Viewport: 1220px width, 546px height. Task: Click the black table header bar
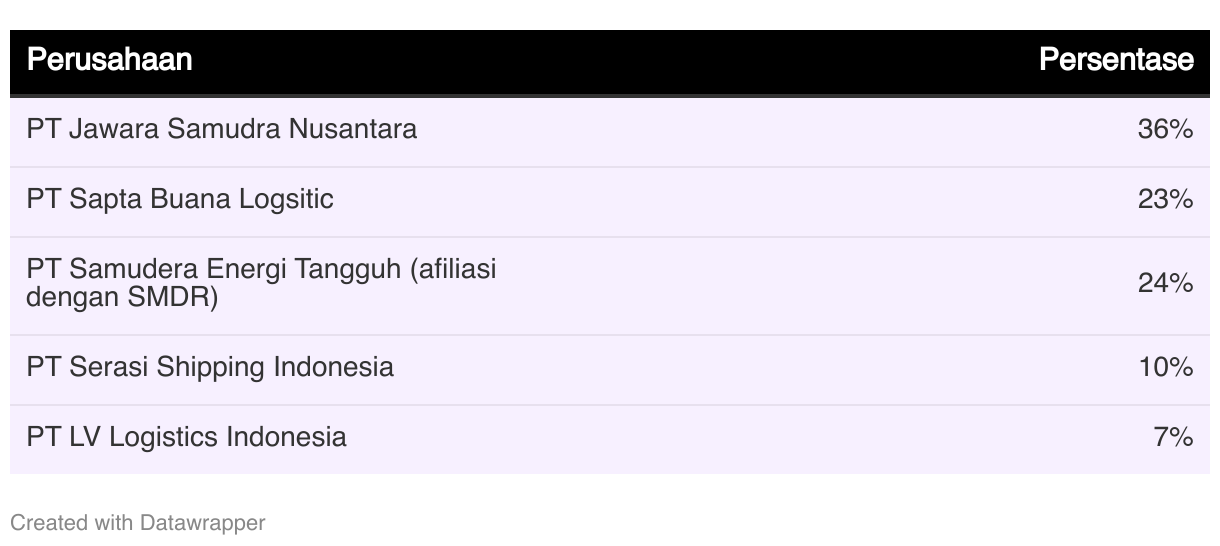coord(610,62)
